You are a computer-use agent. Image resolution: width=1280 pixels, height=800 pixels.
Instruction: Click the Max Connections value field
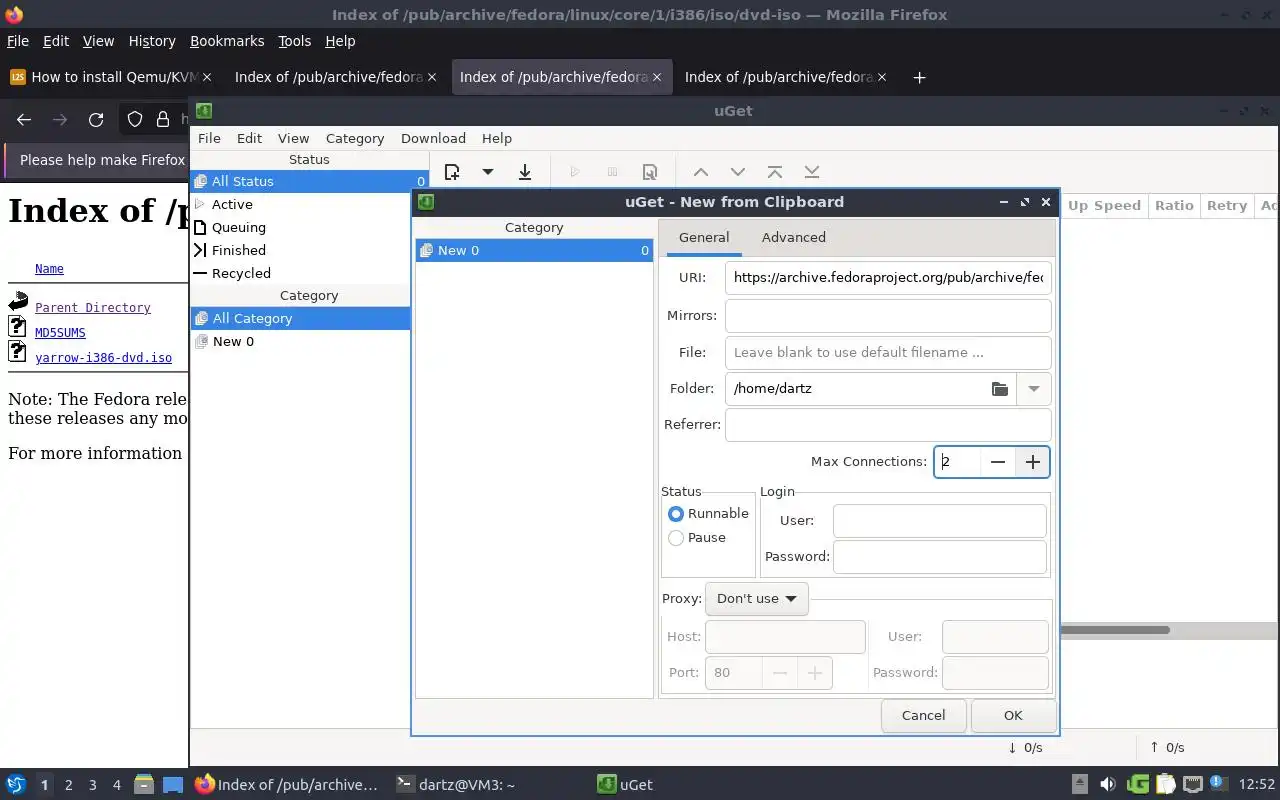point(958,462)
